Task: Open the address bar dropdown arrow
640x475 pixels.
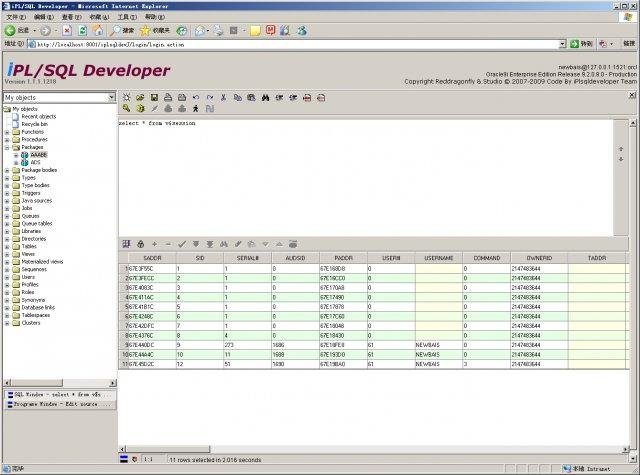Action: pos(562,44)
